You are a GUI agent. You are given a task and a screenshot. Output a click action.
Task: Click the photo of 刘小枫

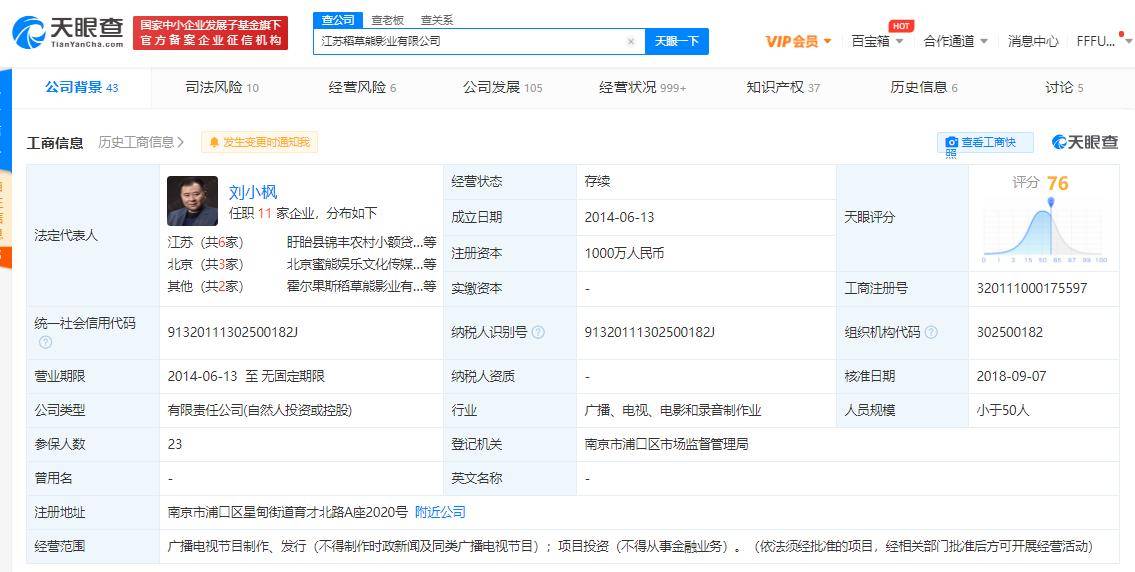192,201
